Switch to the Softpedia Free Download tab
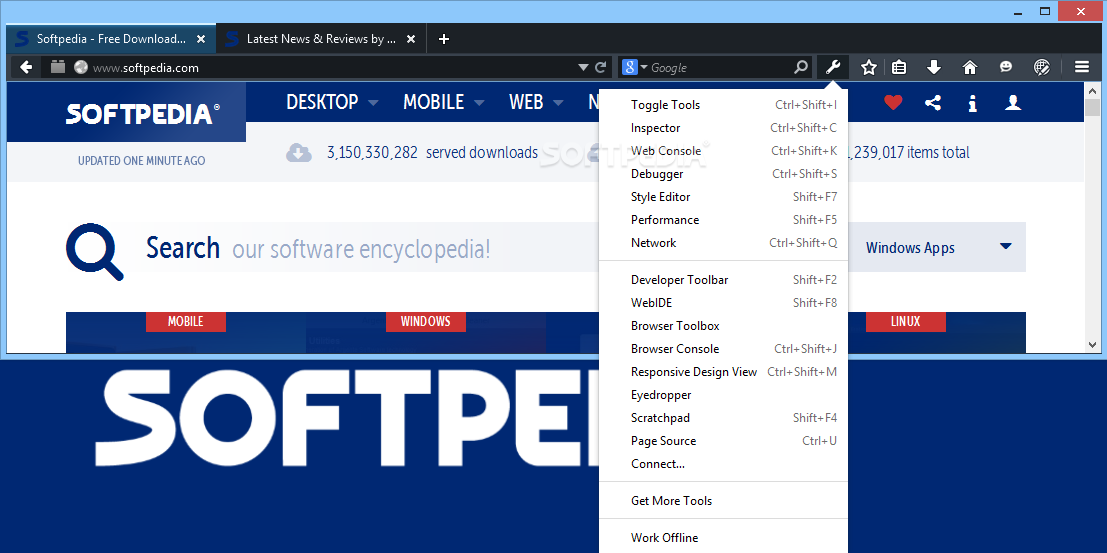The image size is (1107, 553). click(111, 39)
